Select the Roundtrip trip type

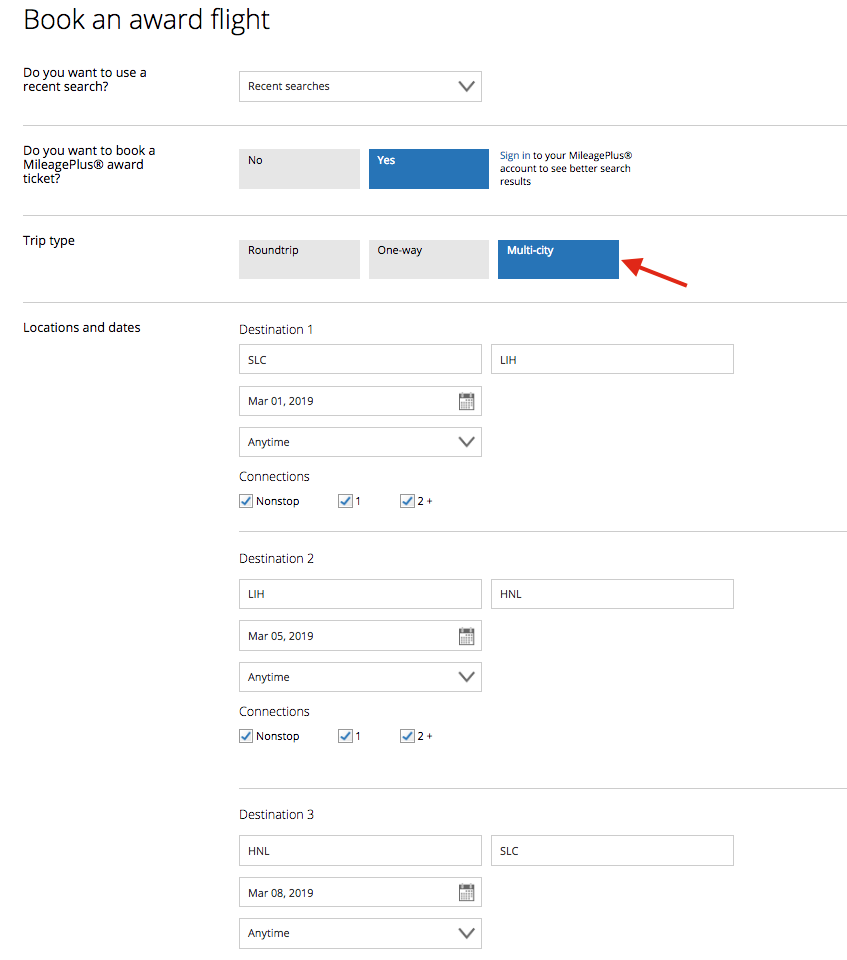pos(298,259)
